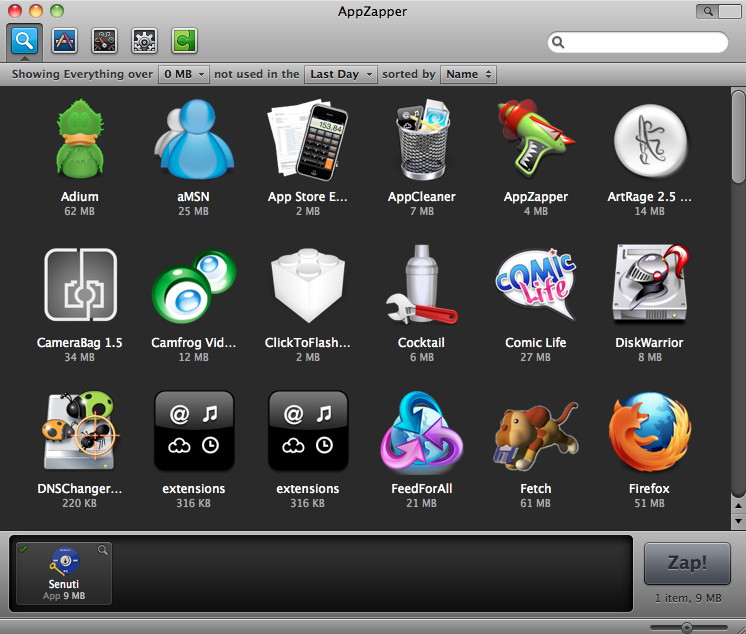This screenshot has height=634, width=746.
Task: Click the search field magnifier icon
Action: [558, 42]
